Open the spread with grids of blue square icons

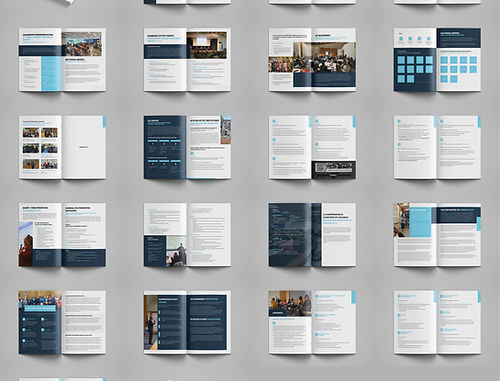(437, 59)
